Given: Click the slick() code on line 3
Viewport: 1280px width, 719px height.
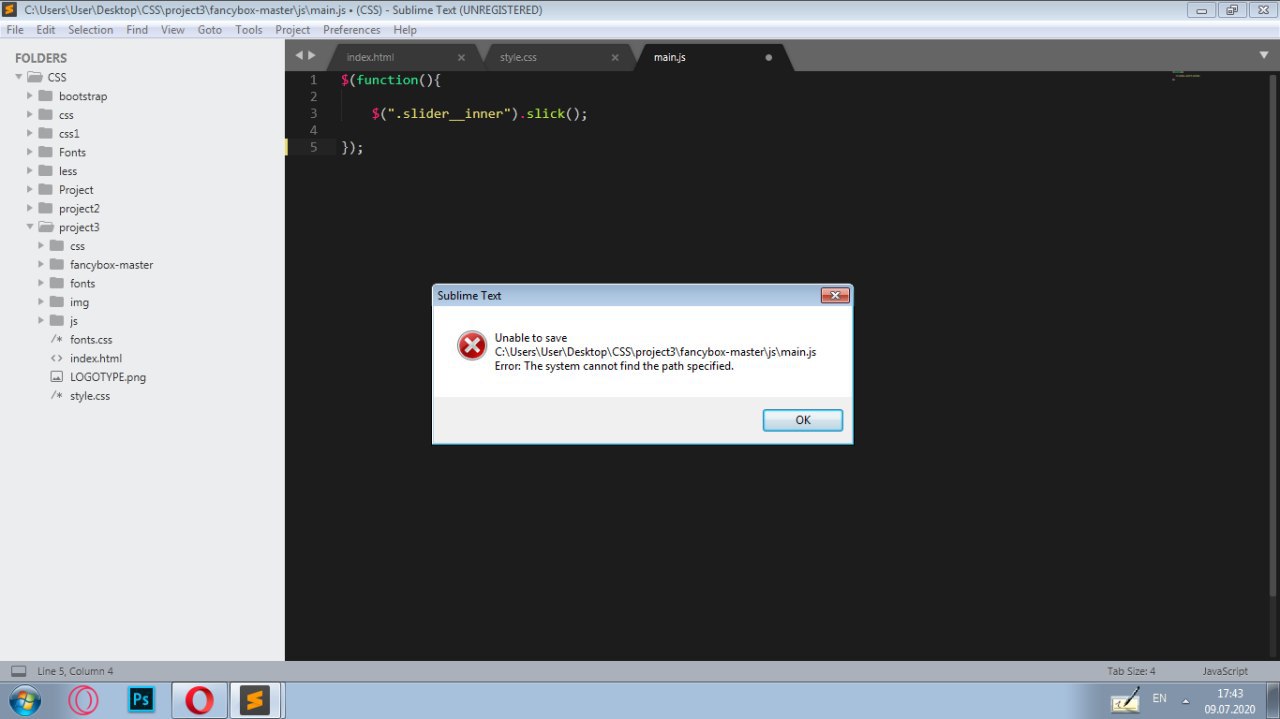Looking at the screenshot, I should pos(557,113).
